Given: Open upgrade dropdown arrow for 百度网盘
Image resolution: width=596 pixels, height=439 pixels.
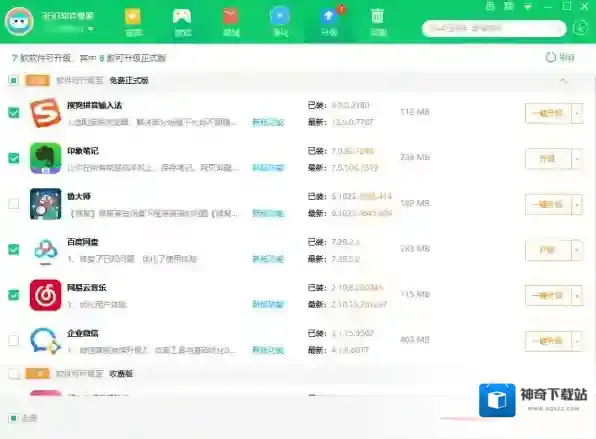Looking at the screenshot, I should point(577,250).
